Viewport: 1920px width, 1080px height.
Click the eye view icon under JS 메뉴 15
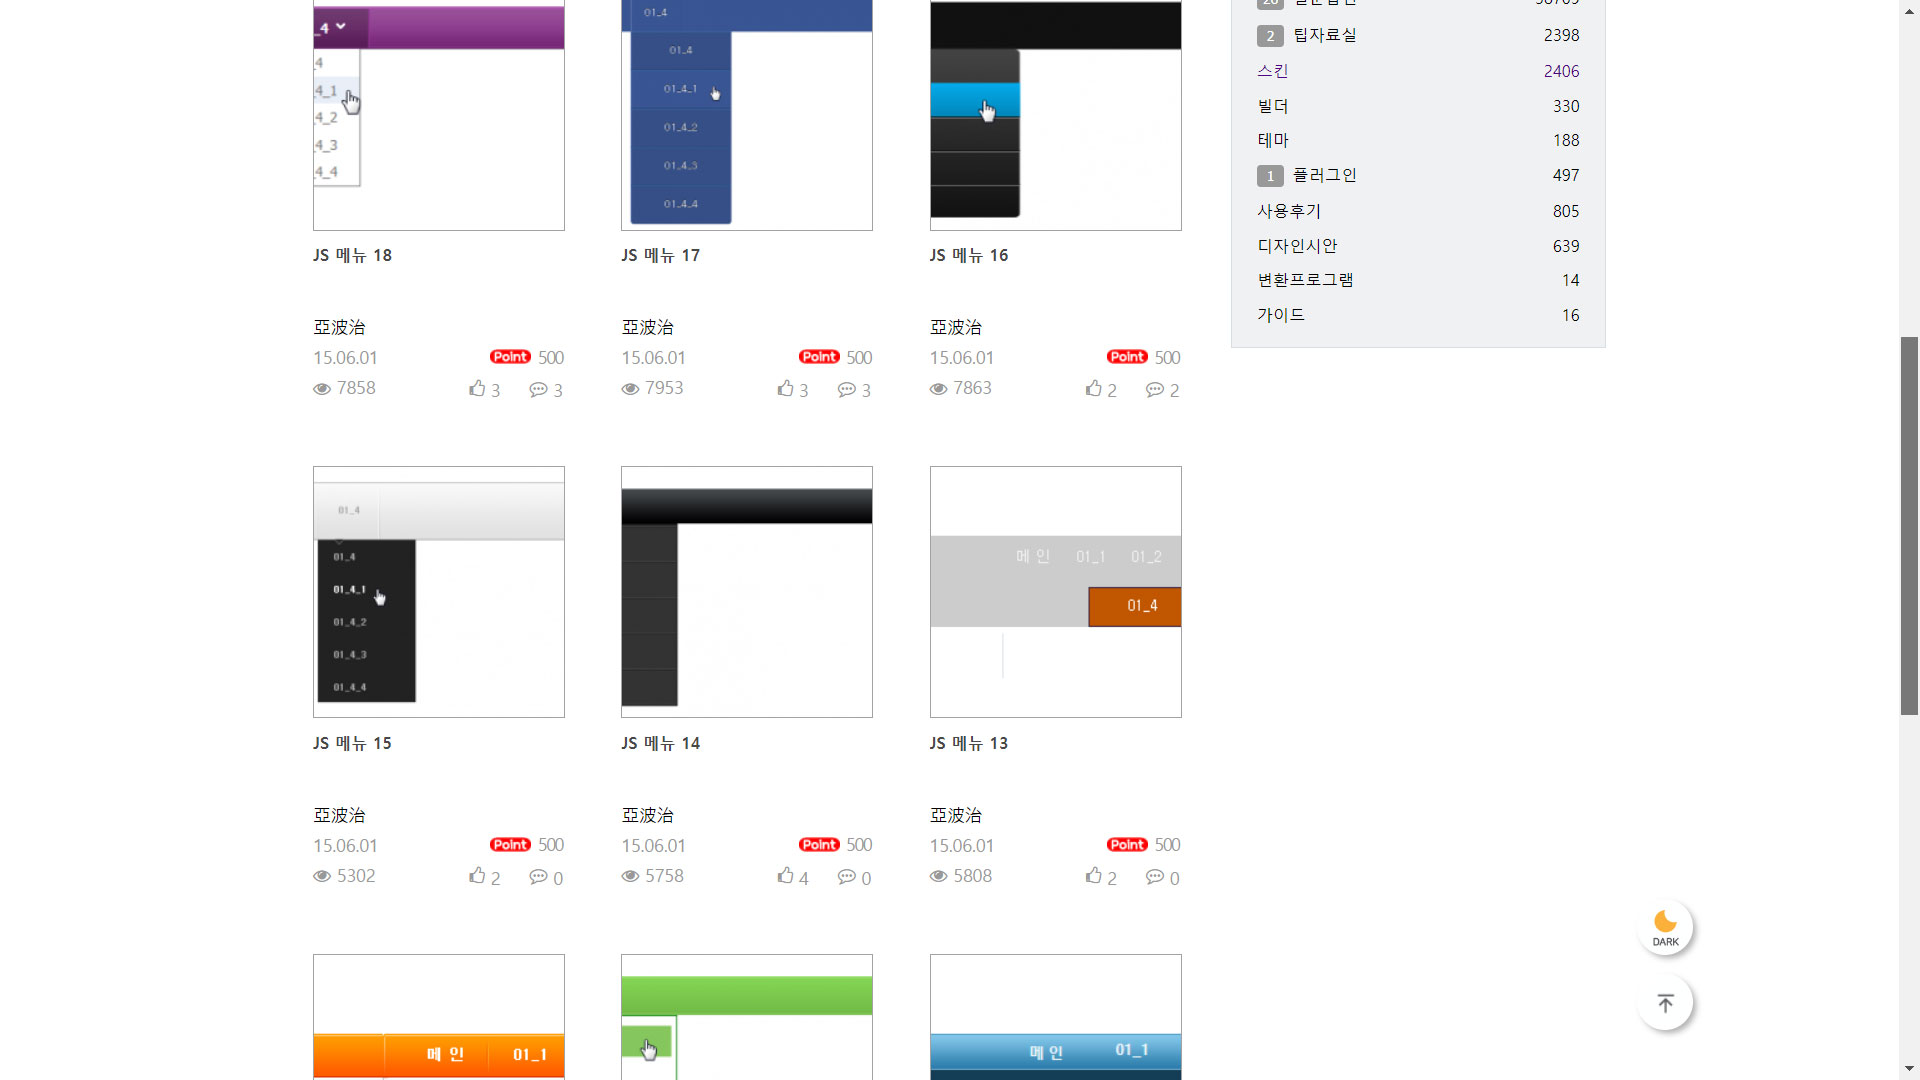(322, 876)
